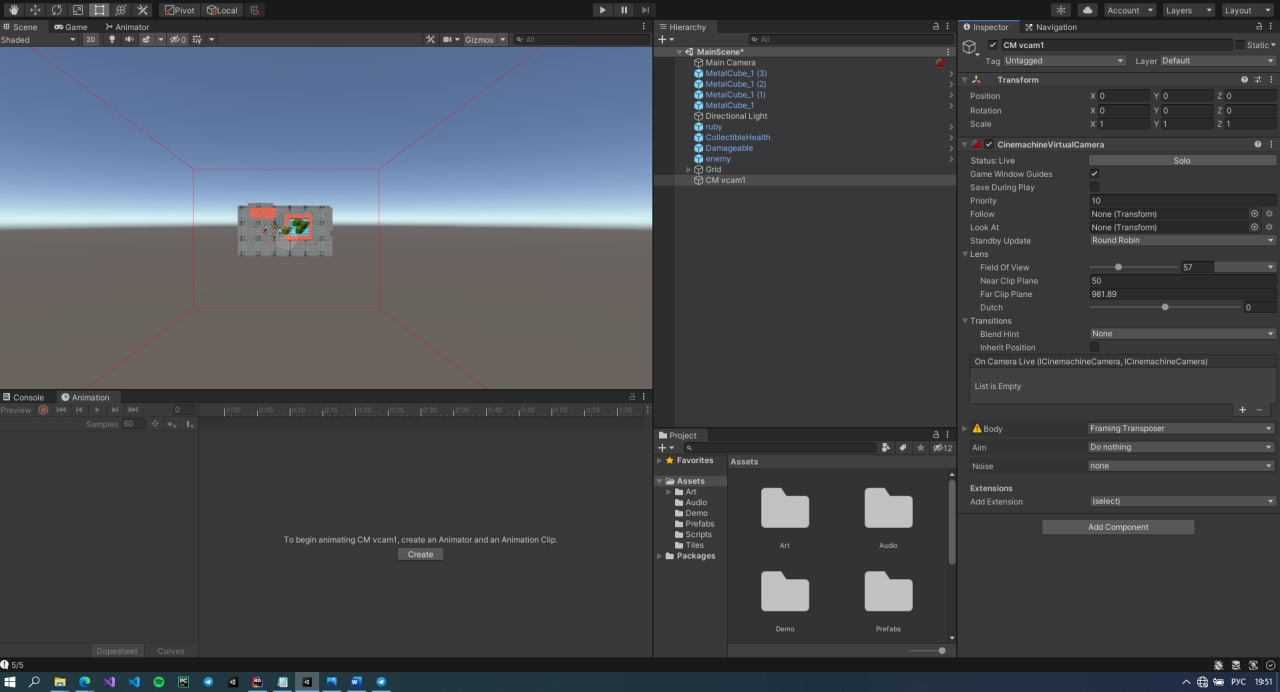Expand the Grid object in Hierarchy
Image resolution: width=1280 pixels, height=692 pixels.
pos(688,170)
